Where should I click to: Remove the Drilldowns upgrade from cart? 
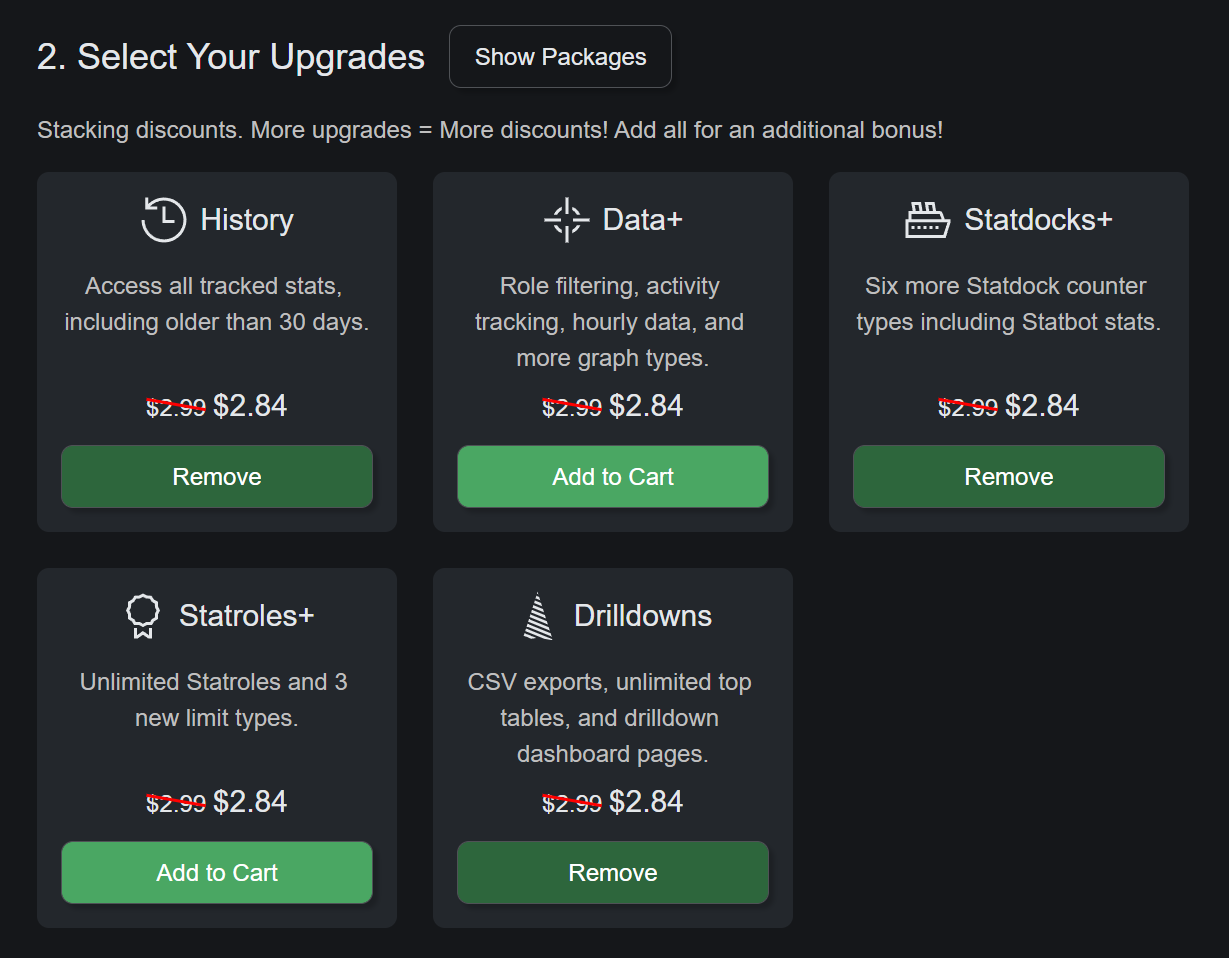613,873
